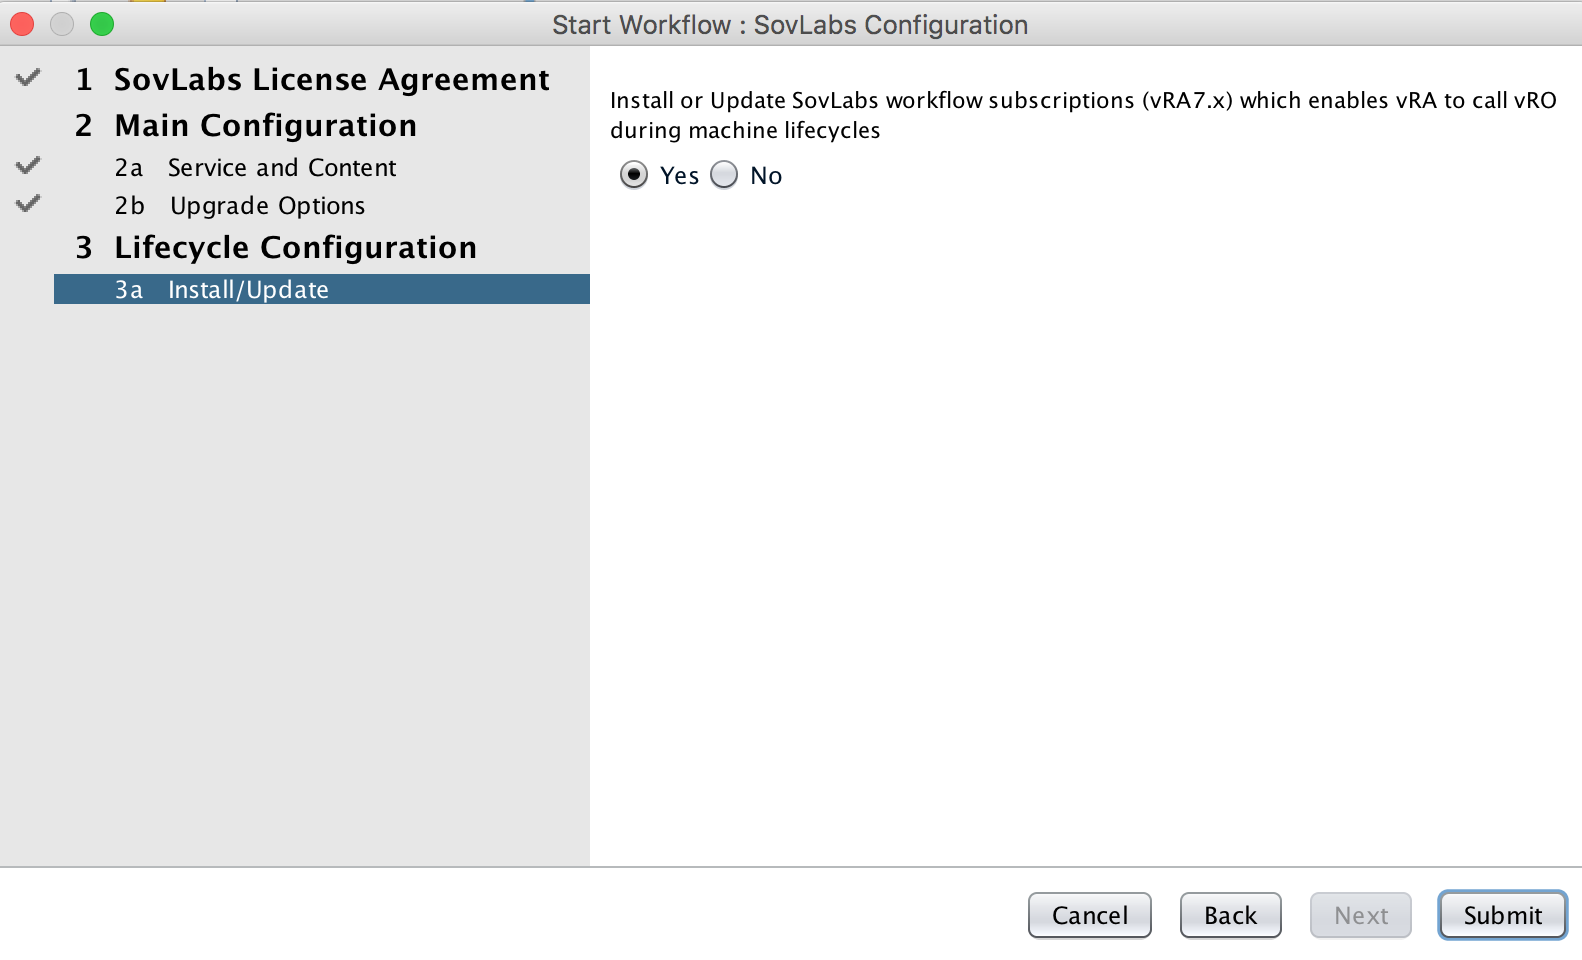Click the greyed-out Next button
Screen dimensions: 1582x960
click(x=1360, y=915)
